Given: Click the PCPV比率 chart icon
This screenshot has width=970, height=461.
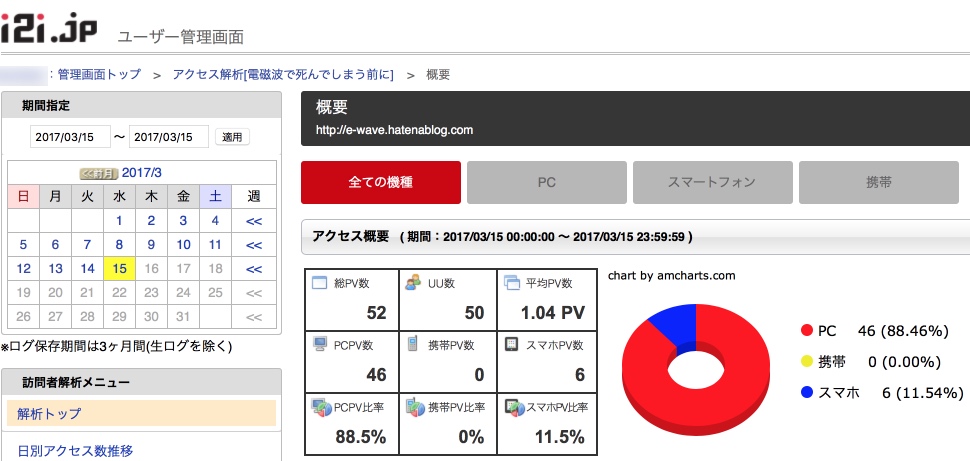Looking at the screenshot, I should pos(320,408).
